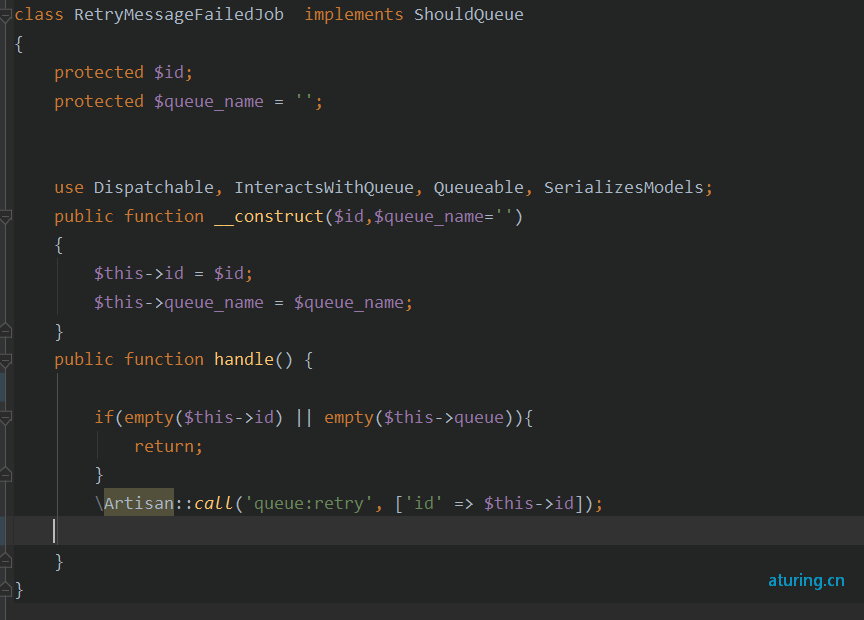The height and width of the screenshot is (620, 864).
Task: Click the '||' operator in the if condition
Action: [304, 417]
